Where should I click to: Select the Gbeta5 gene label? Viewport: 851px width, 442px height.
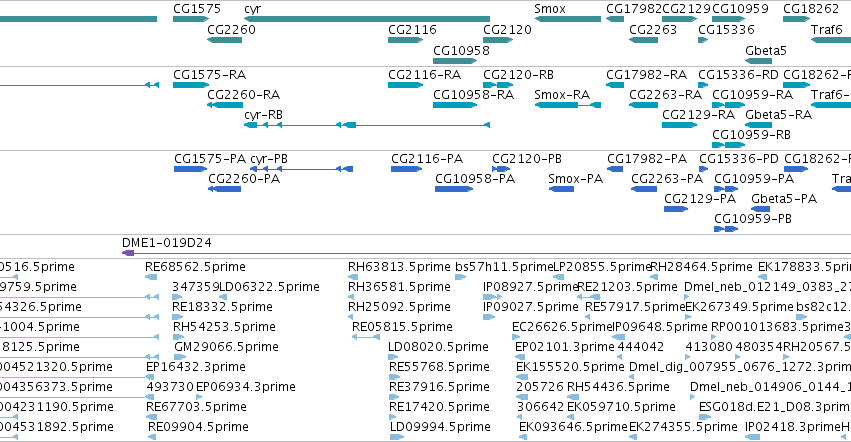[x=766, y=50]
